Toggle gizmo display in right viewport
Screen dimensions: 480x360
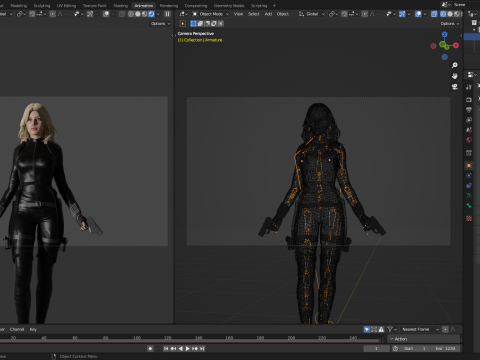click(x=402, y=14)
